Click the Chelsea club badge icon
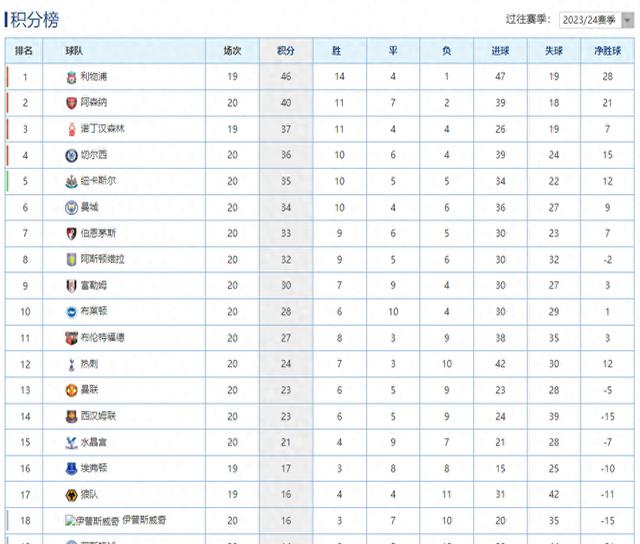Viewport: 640px width, 544px height. coord(71,155)
